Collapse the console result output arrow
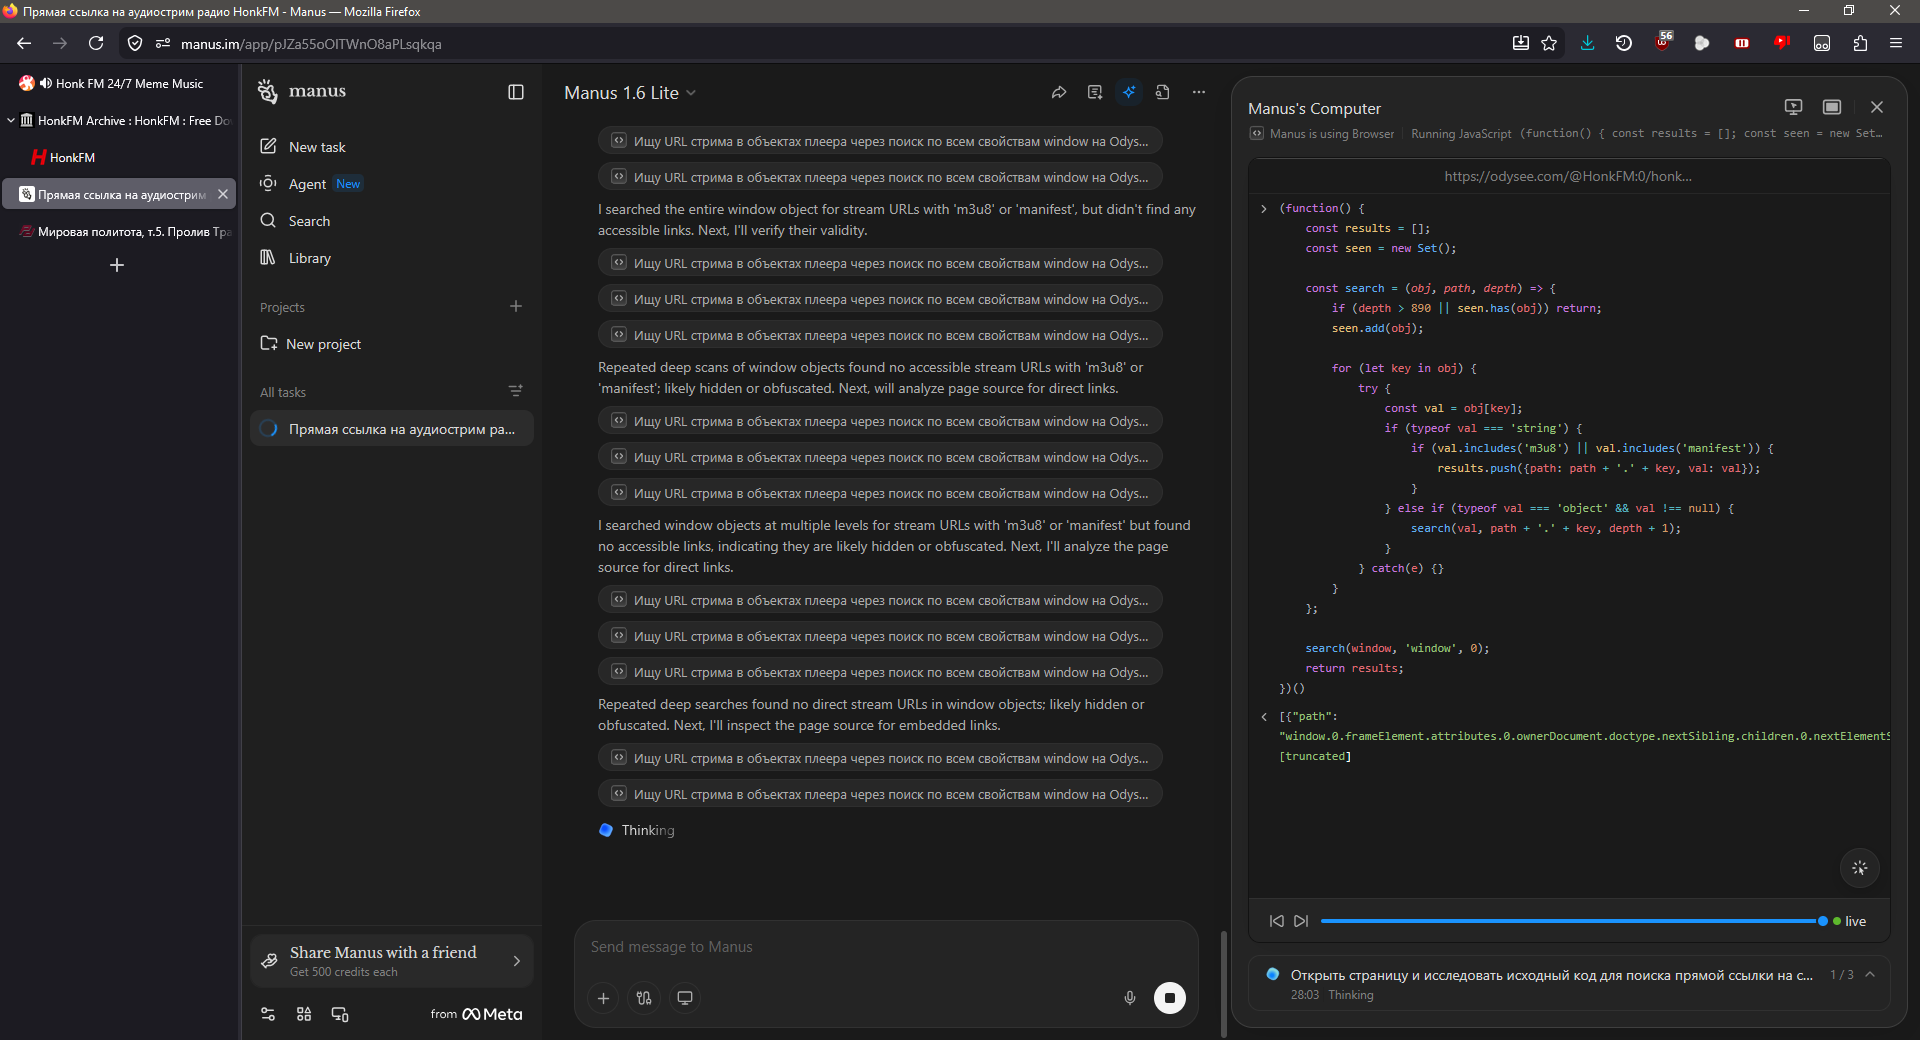The height and width of the screenshot is (1040, 1920). 1264,716
